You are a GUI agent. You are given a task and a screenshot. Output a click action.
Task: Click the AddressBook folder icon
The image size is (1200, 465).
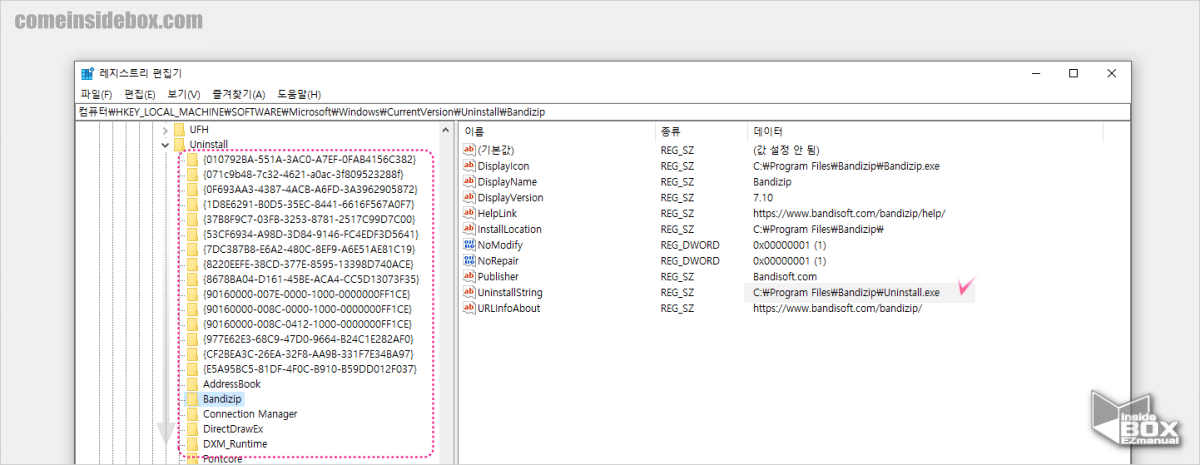click(x=193, y=383)
